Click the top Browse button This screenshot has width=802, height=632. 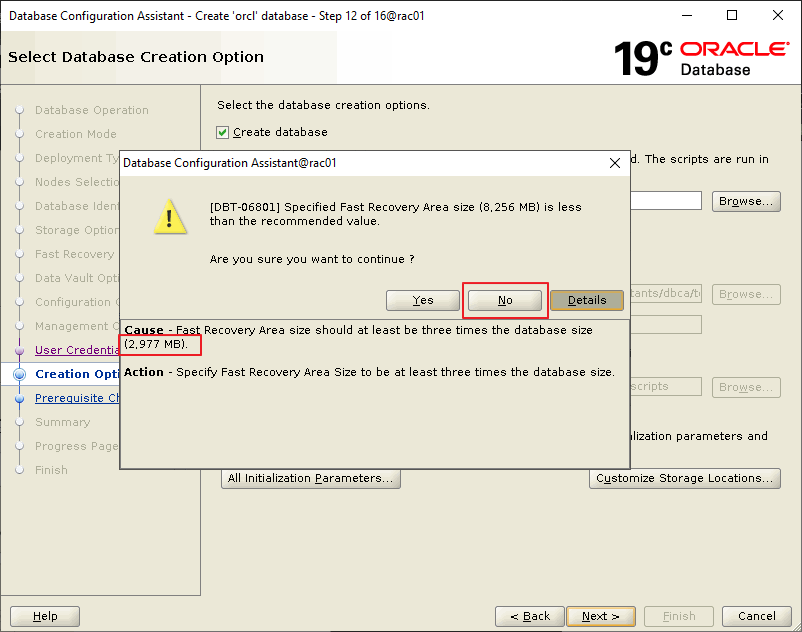pos(746,201)
